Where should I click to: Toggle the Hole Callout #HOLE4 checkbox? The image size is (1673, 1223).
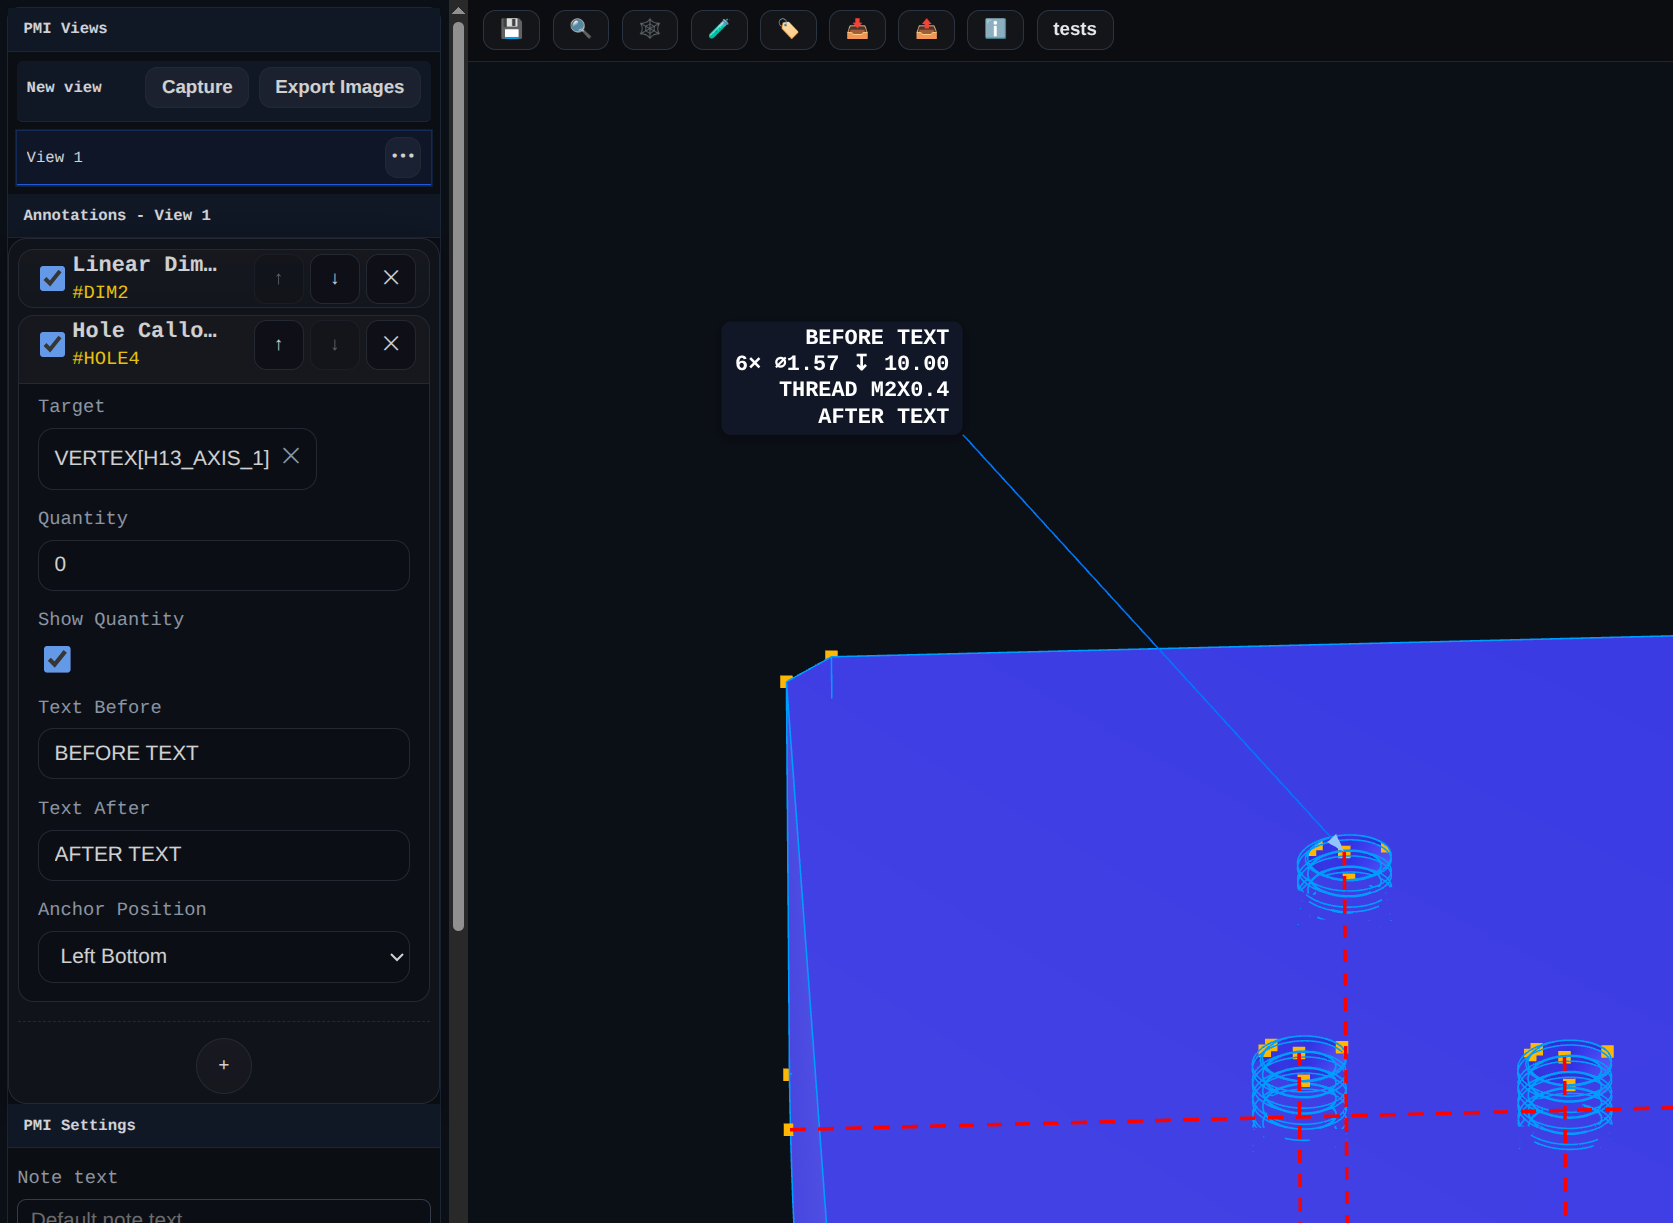[x=52, y=344]
